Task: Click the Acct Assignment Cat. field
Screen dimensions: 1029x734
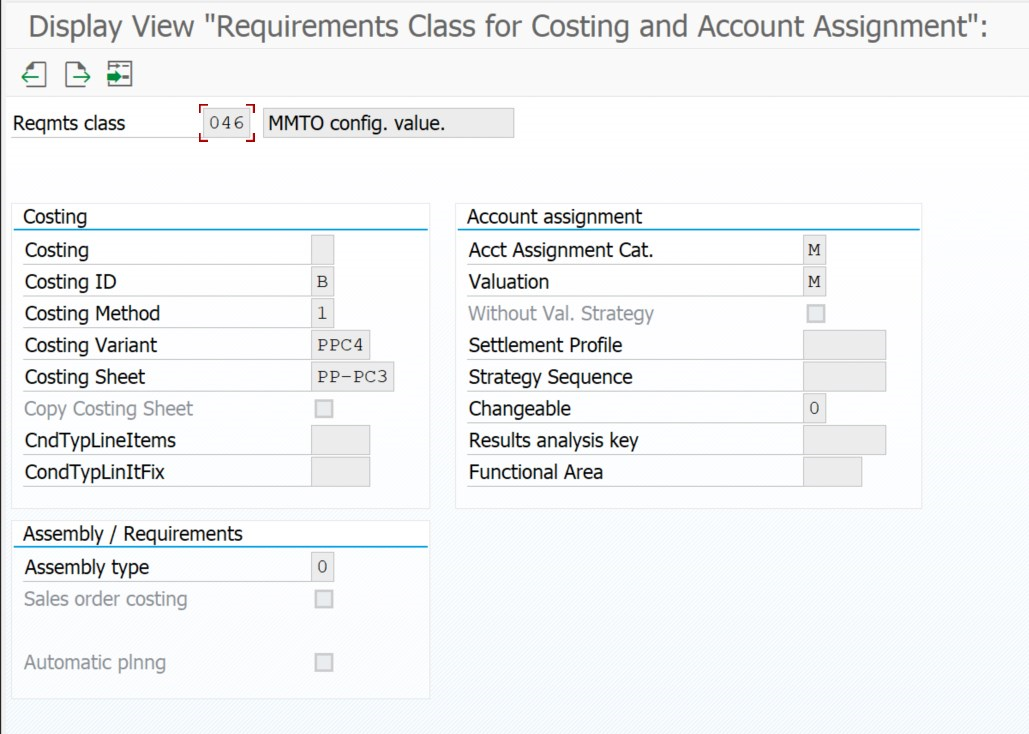Action: click(814, 250)
